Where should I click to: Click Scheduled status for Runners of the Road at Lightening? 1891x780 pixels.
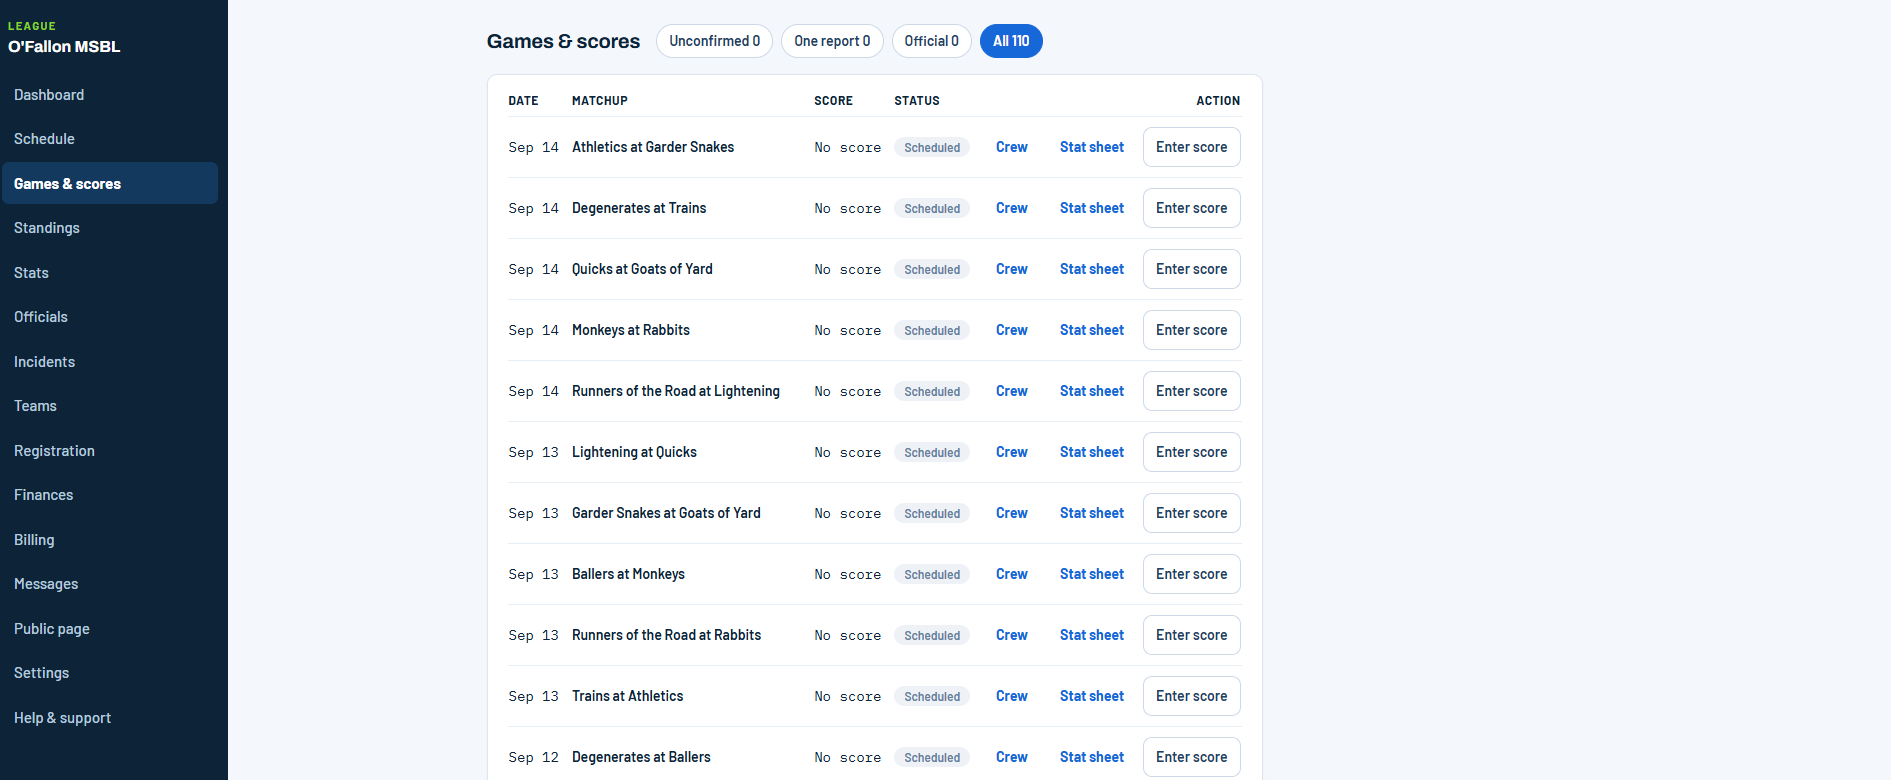point(932,391)
